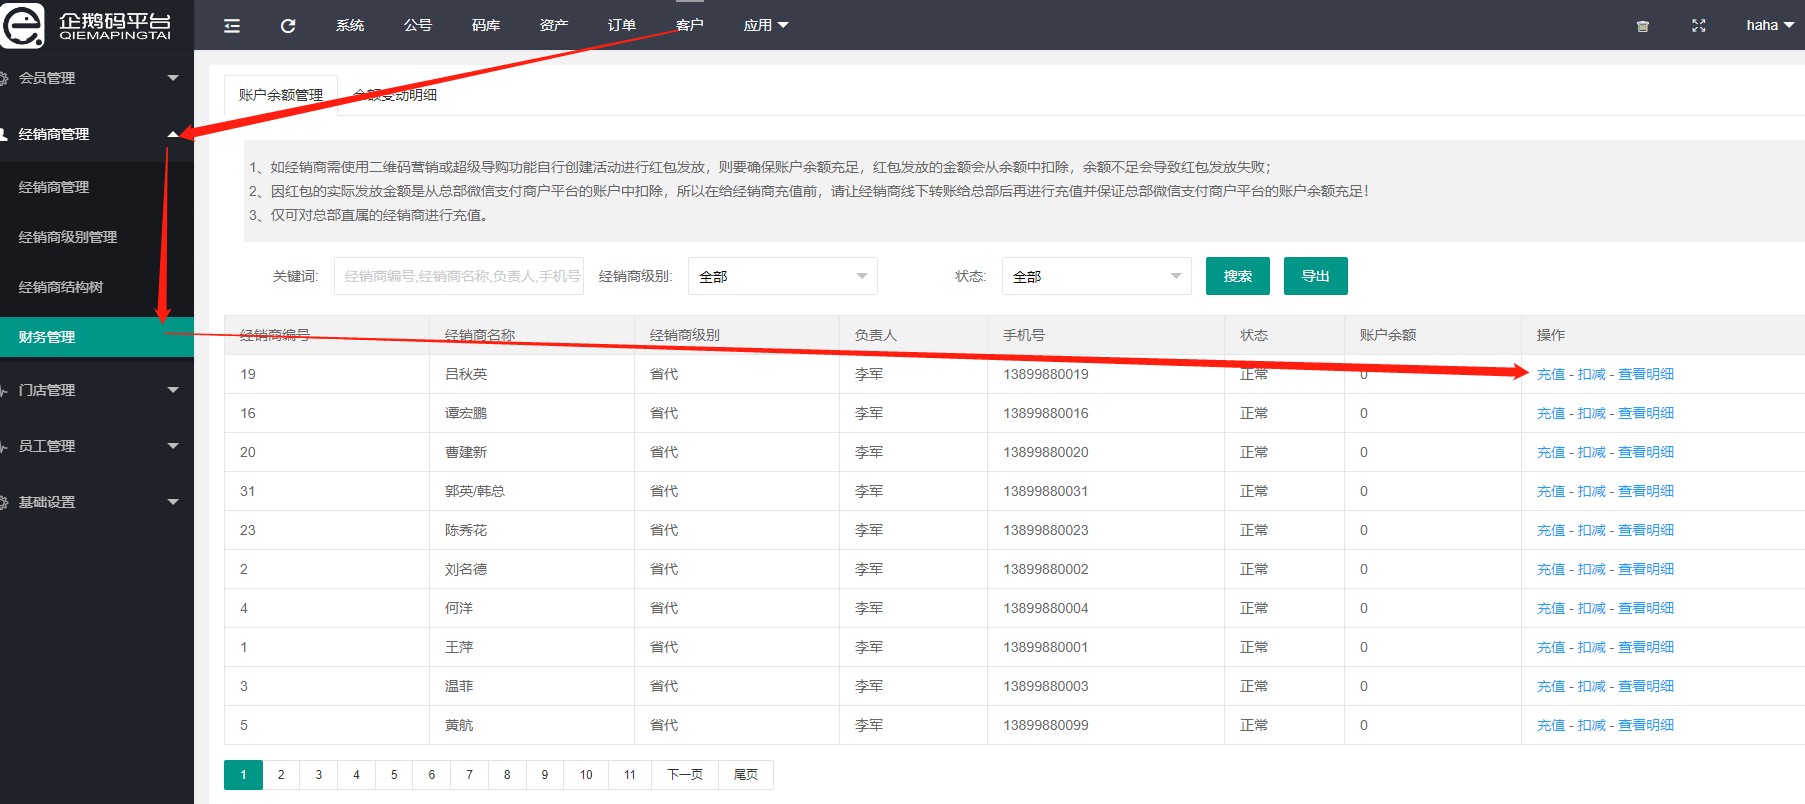This screenshot has width=1805, height=804.
Task: Click the hamburger menu collapse icon
Action: pyautogui.click(x=232, y=26)
